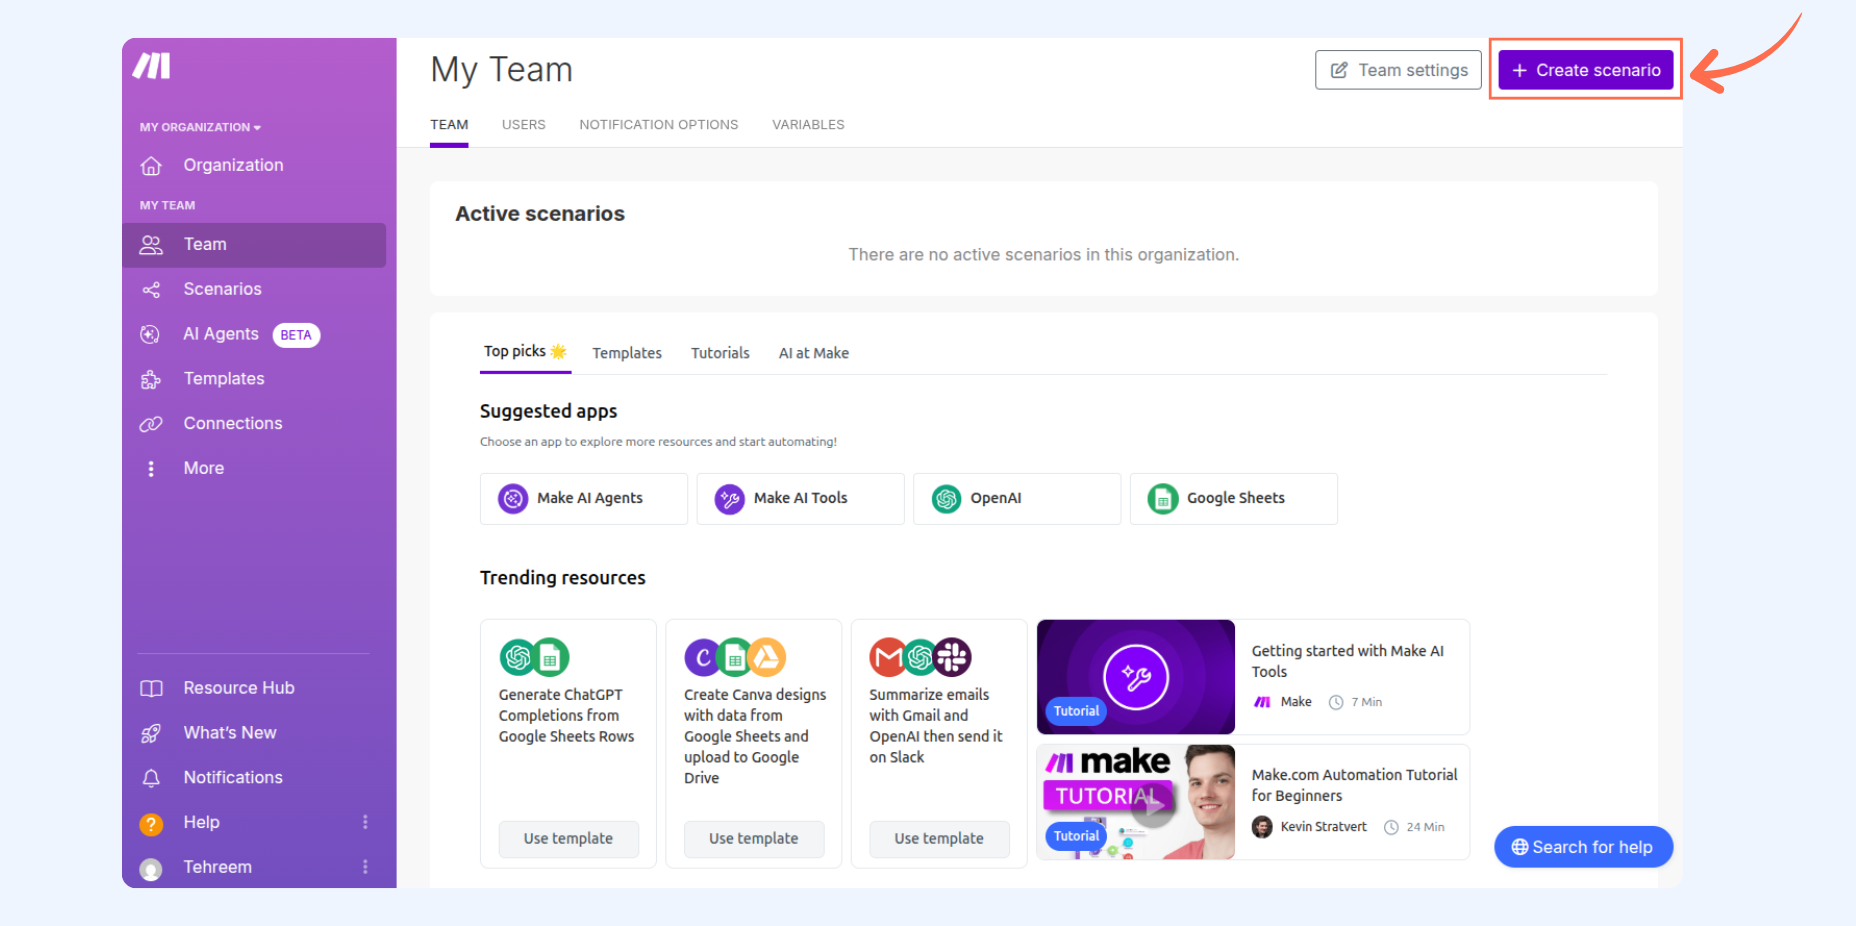Viewport: 1856px width, 926px height.
Task: Open the Make AI Tools tutorial thumbnail
Action: click(1136, 677)
